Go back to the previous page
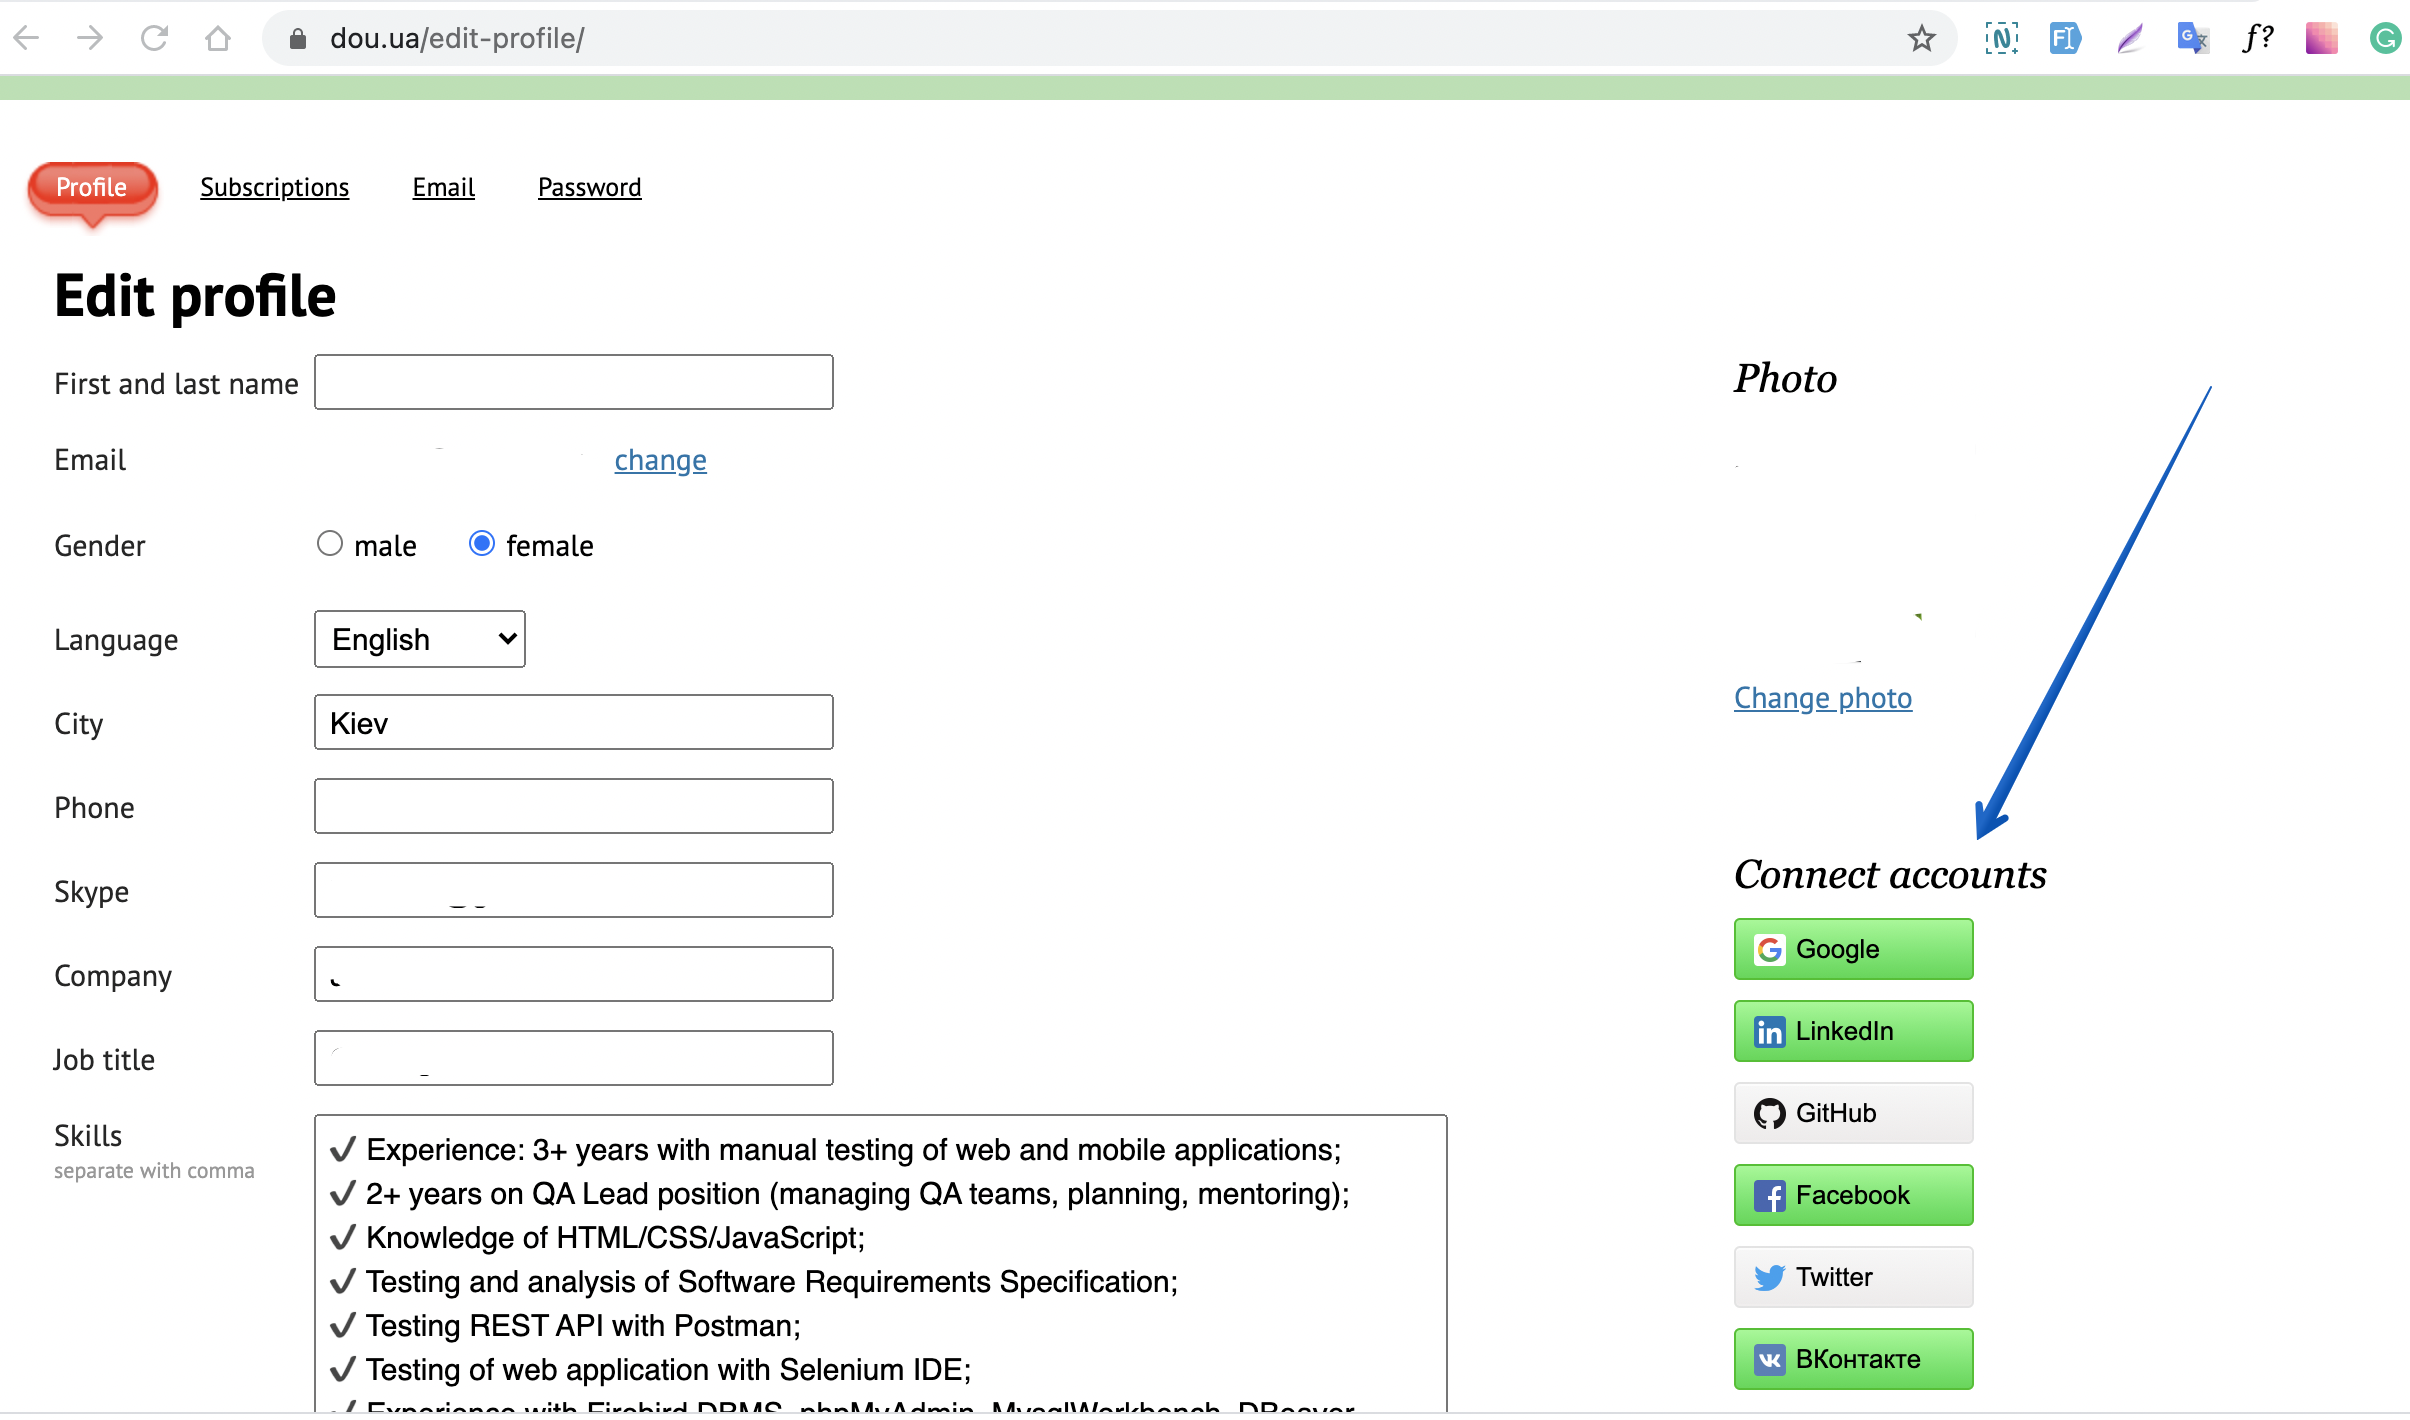 point(27,38)
